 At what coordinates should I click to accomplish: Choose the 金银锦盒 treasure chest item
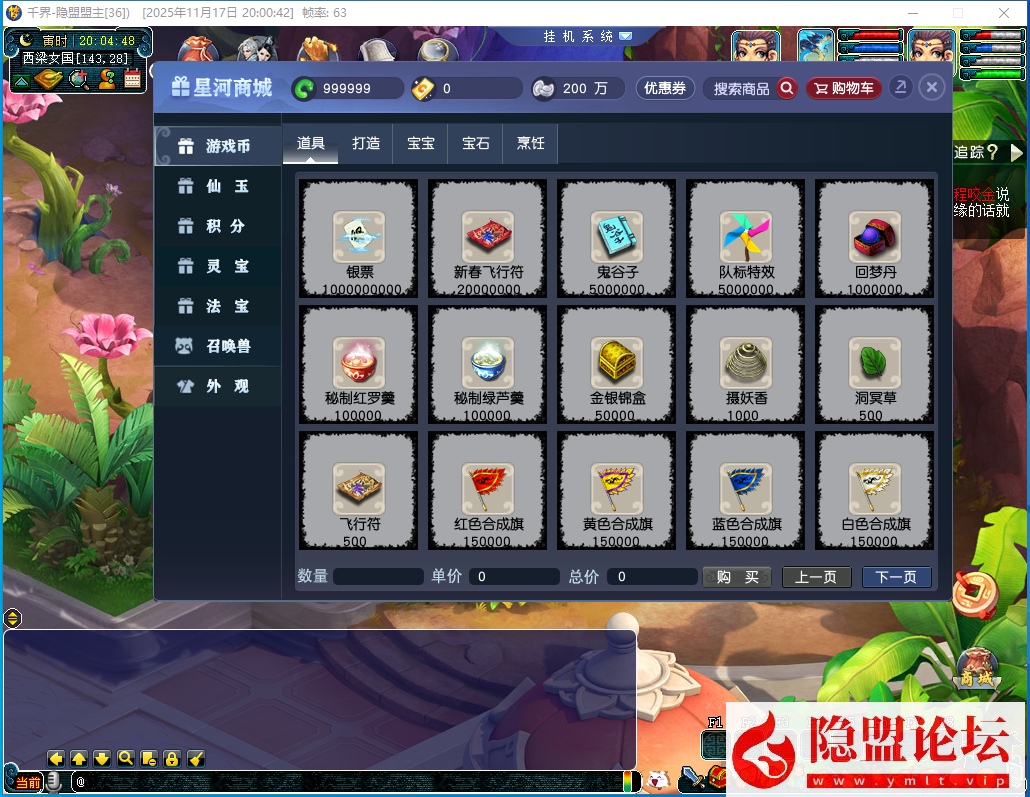point(616,362)
